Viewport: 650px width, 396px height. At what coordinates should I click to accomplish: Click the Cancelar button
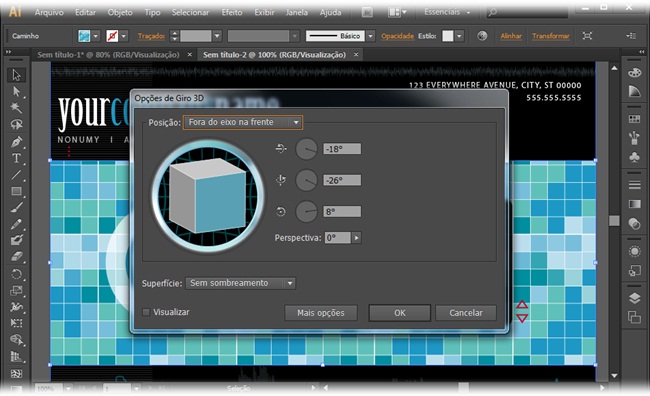click(466, 313)
